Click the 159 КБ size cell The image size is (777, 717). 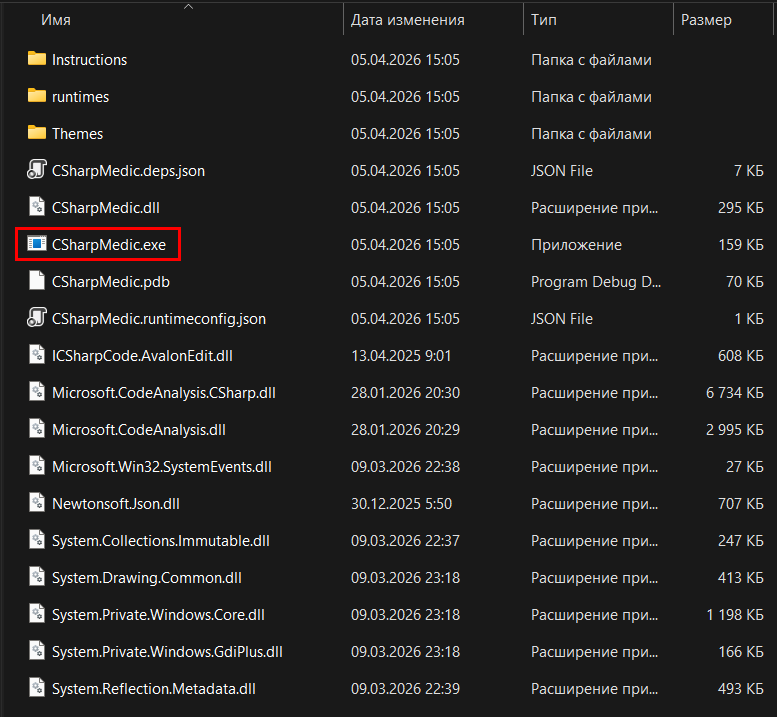741,244
